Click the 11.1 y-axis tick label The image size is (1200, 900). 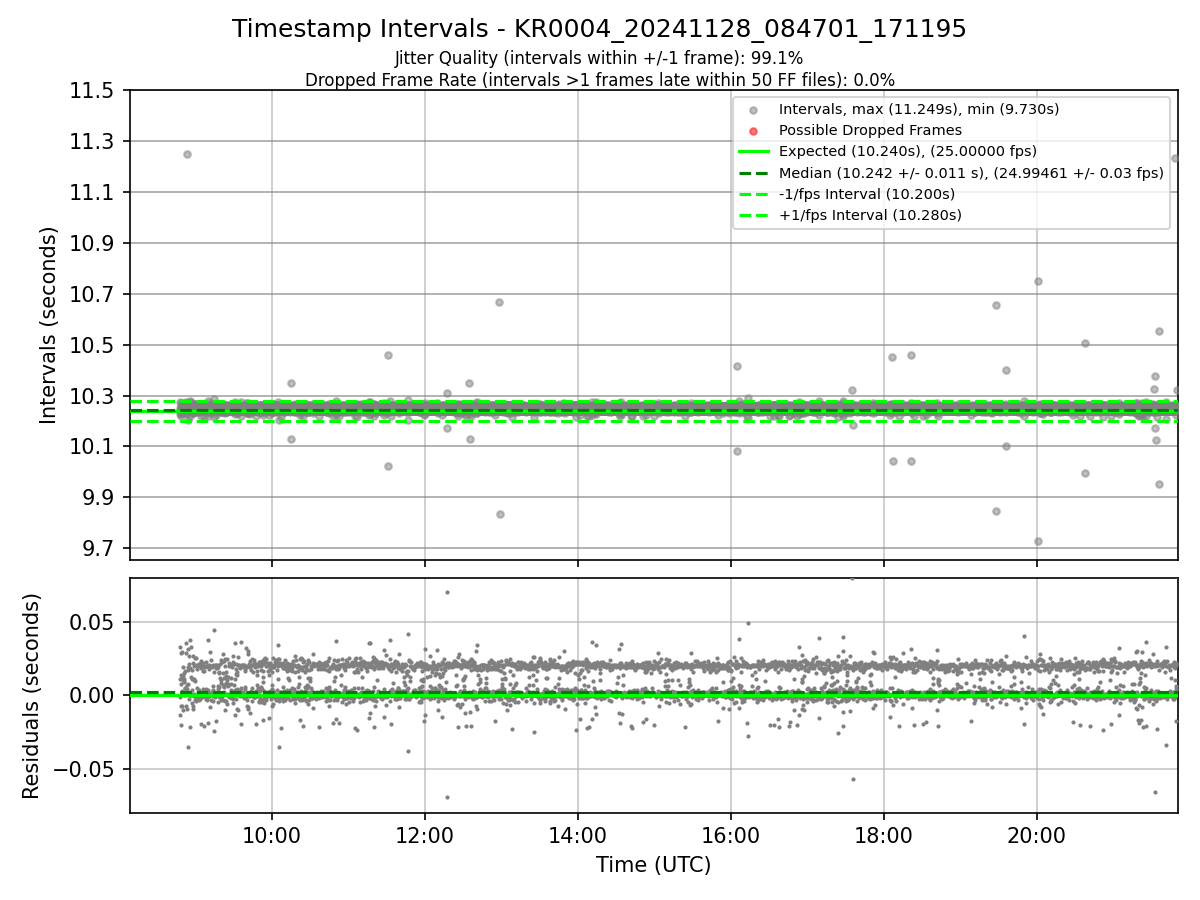[x=93, y=193]
